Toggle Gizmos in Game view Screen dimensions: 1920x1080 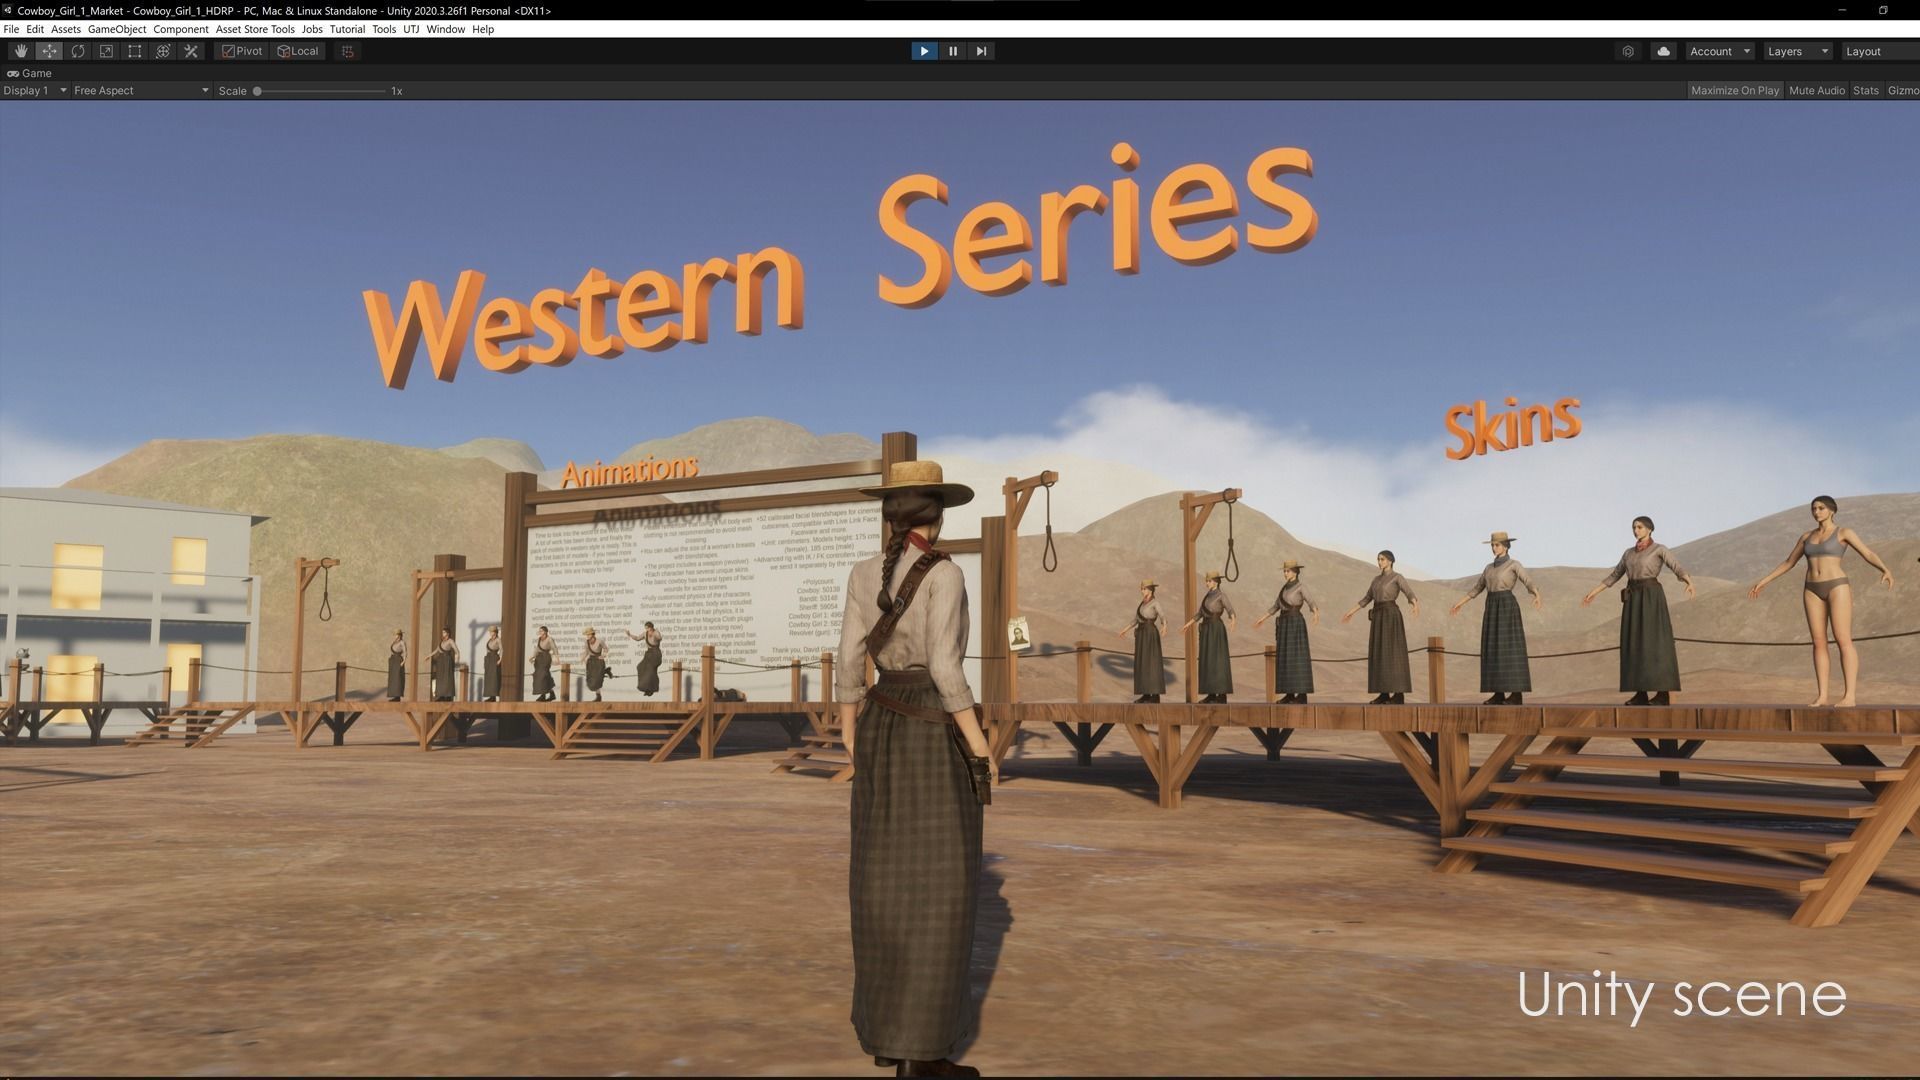pos(1902,90)
